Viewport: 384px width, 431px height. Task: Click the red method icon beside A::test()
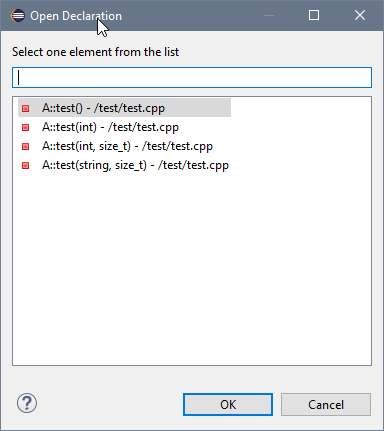[26, 108]
